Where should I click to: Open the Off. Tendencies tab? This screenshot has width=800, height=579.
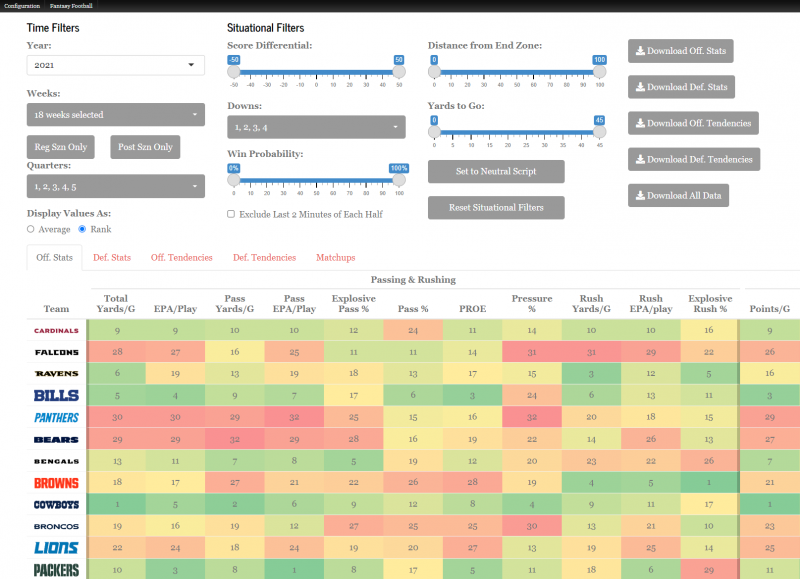(182, 258)
